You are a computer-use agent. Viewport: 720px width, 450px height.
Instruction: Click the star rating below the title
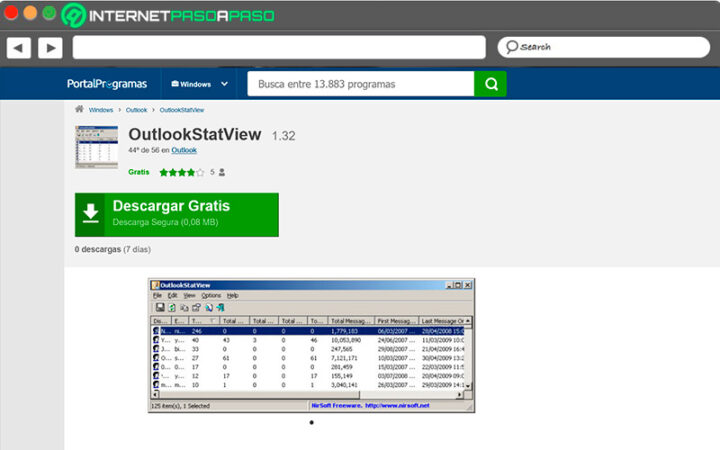(181, 172)
